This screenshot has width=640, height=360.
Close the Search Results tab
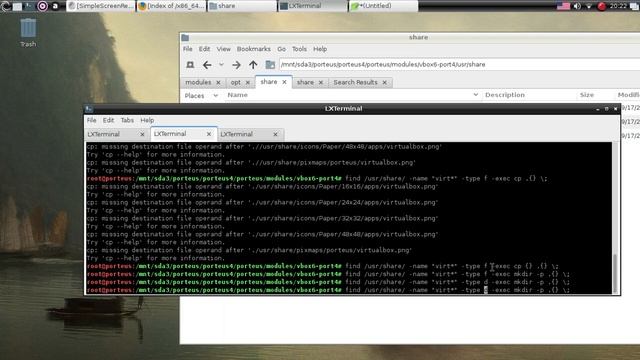(384, 82)
